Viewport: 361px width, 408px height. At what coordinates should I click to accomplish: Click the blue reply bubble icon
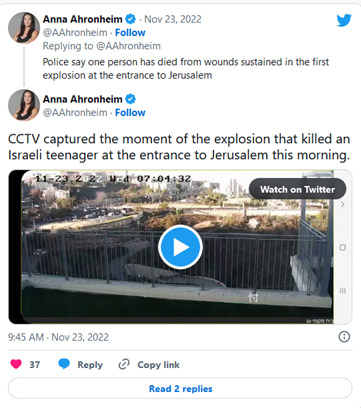[x=64, y=364]
